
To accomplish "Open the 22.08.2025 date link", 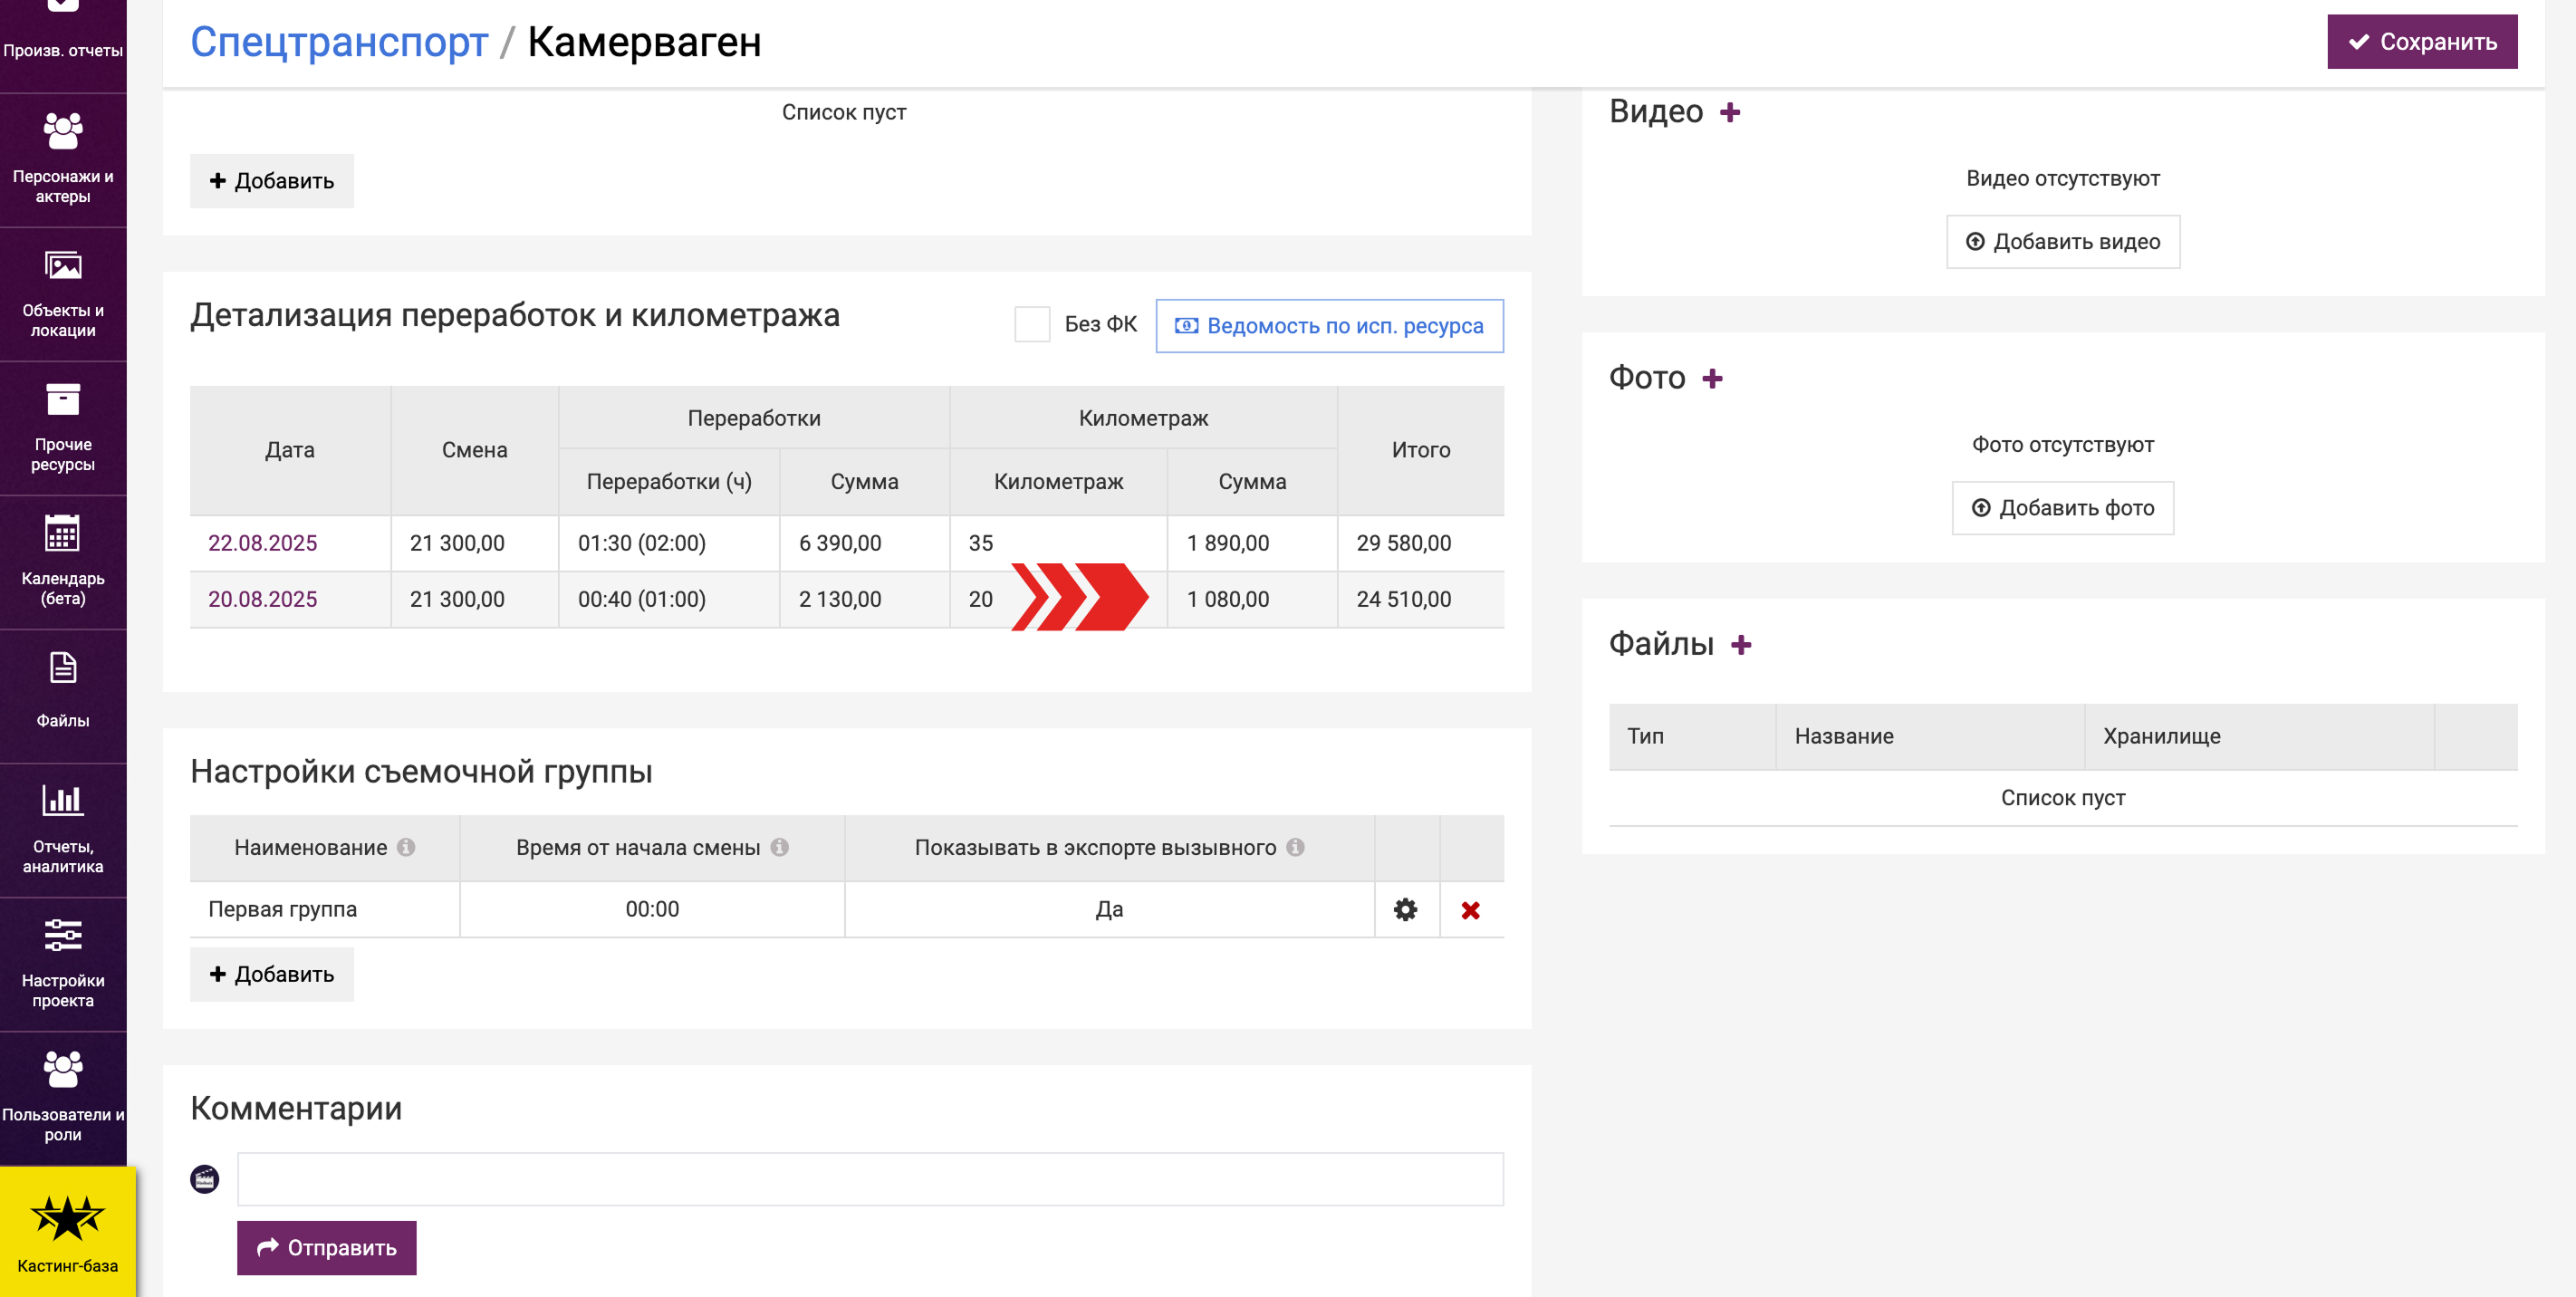I will [262, 543].
